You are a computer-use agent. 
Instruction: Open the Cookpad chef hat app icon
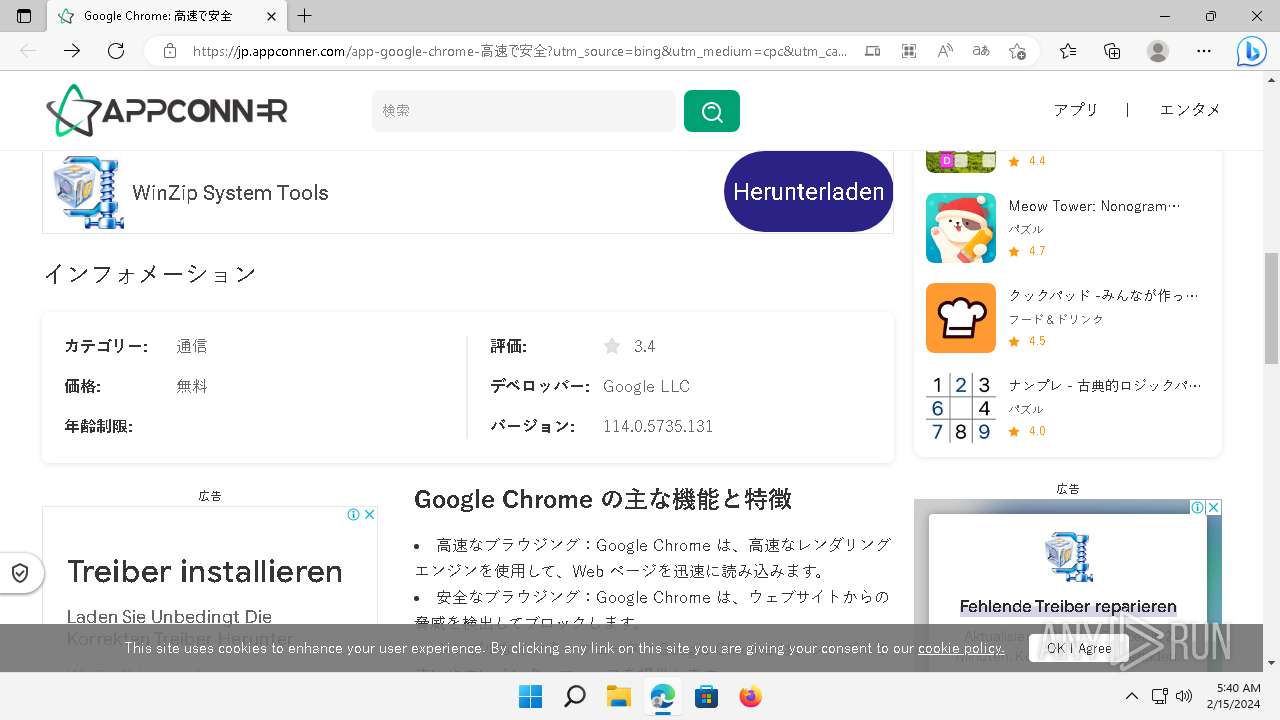click(961, 318)
